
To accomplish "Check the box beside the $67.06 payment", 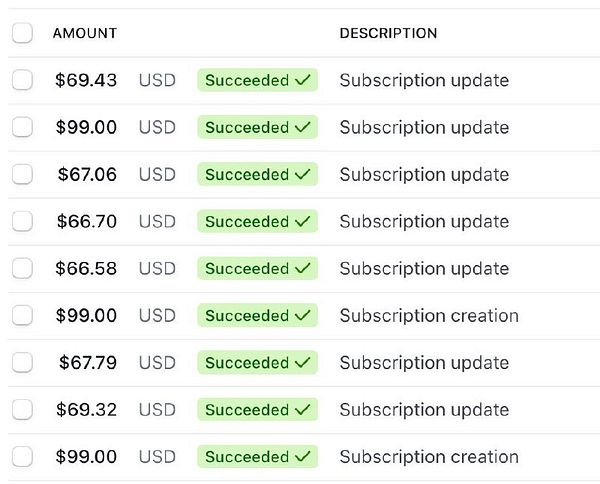I will pyautogui.click(x=22, y=175).
